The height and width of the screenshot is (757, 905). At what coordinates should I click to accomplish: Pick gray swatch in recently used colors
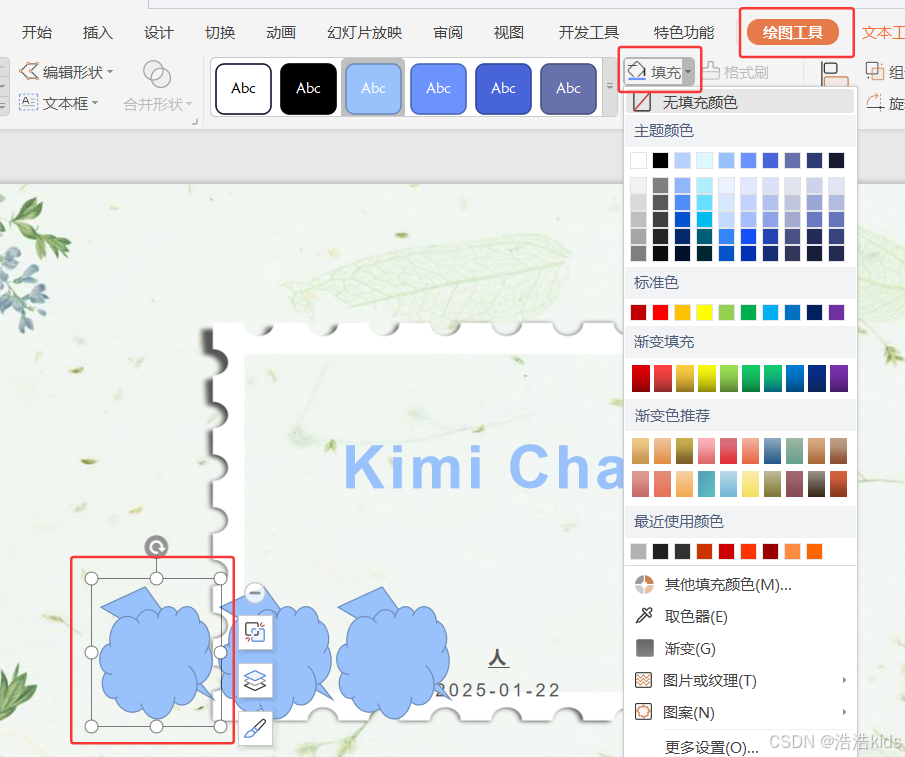[x=638, y=551]
